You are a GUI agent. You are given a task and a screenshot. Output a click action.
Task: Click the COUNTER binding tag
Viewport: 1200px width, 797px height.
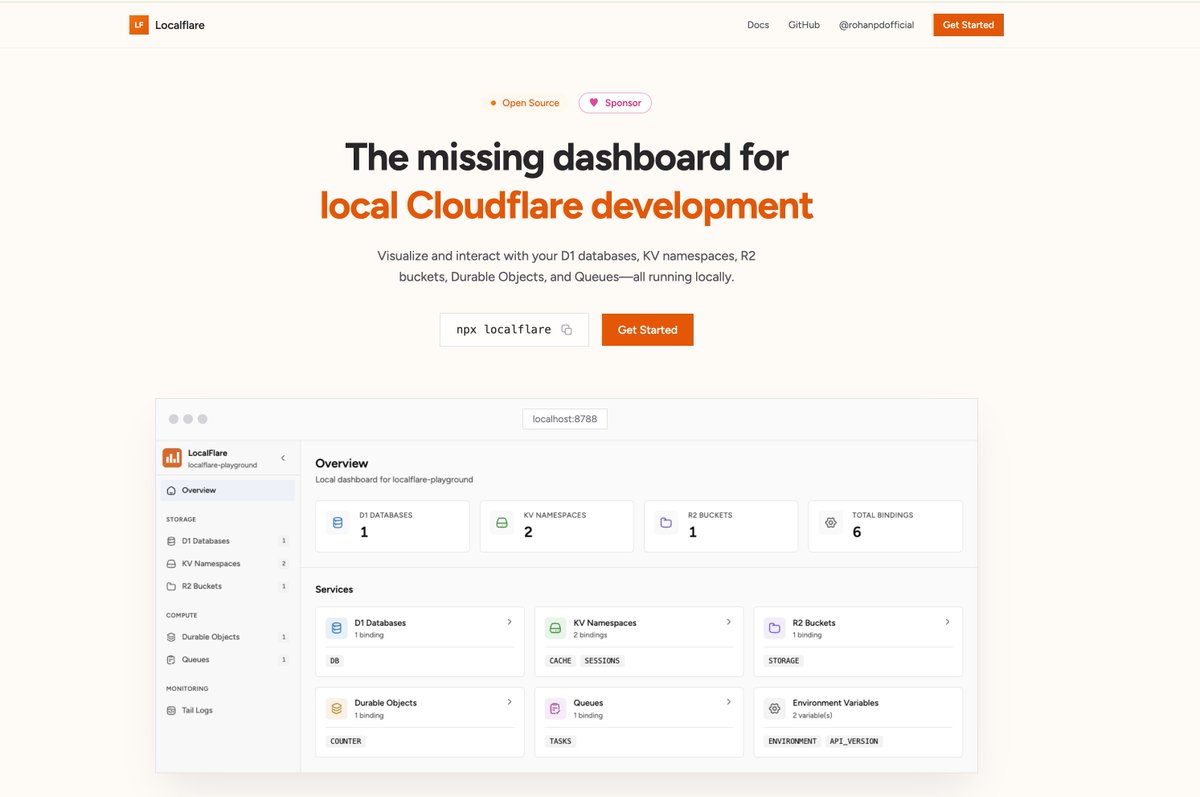click(346, 741)
